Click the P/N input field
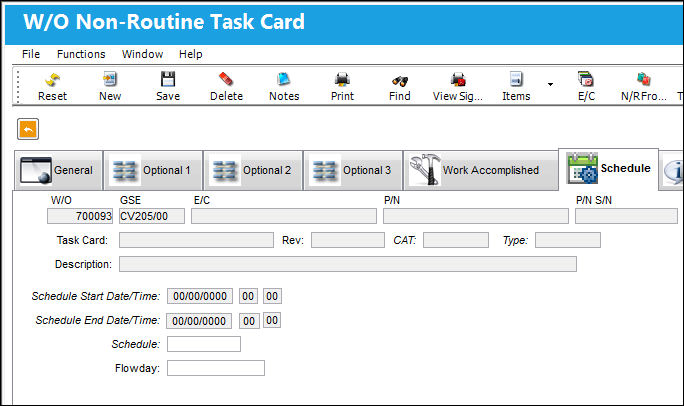This screenshot has width=684, height=406. click(476, 216)
